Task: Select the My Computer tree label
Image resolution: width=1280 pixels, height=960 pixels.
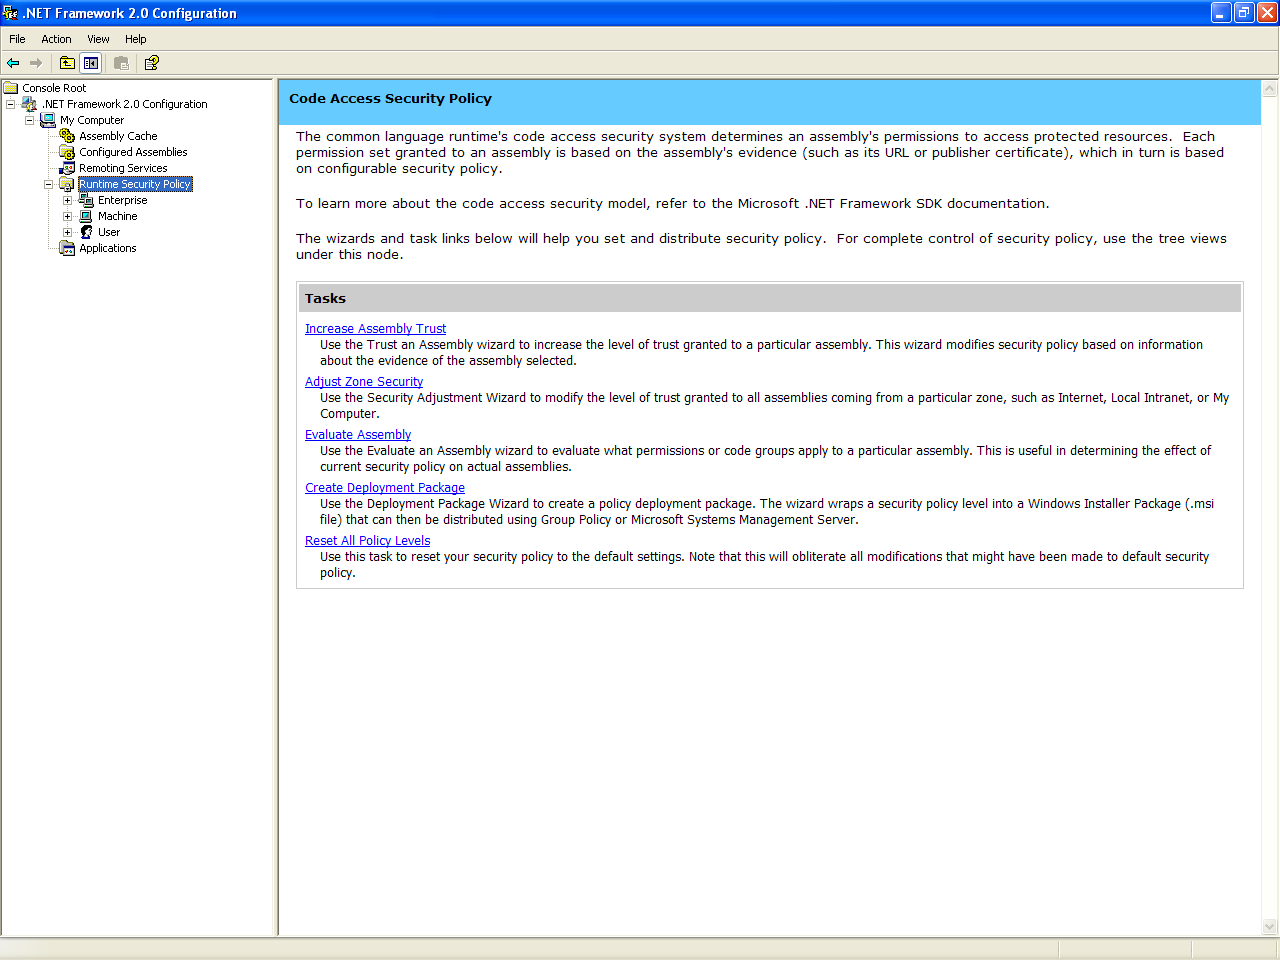Action: point(92,120)
